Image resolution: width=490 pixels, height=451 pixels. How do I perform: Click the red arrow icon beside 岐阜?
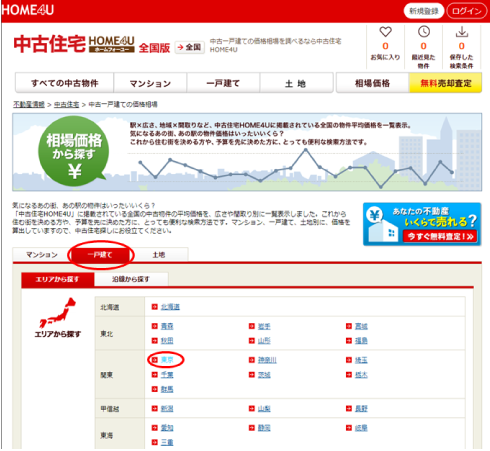[349, 428]
